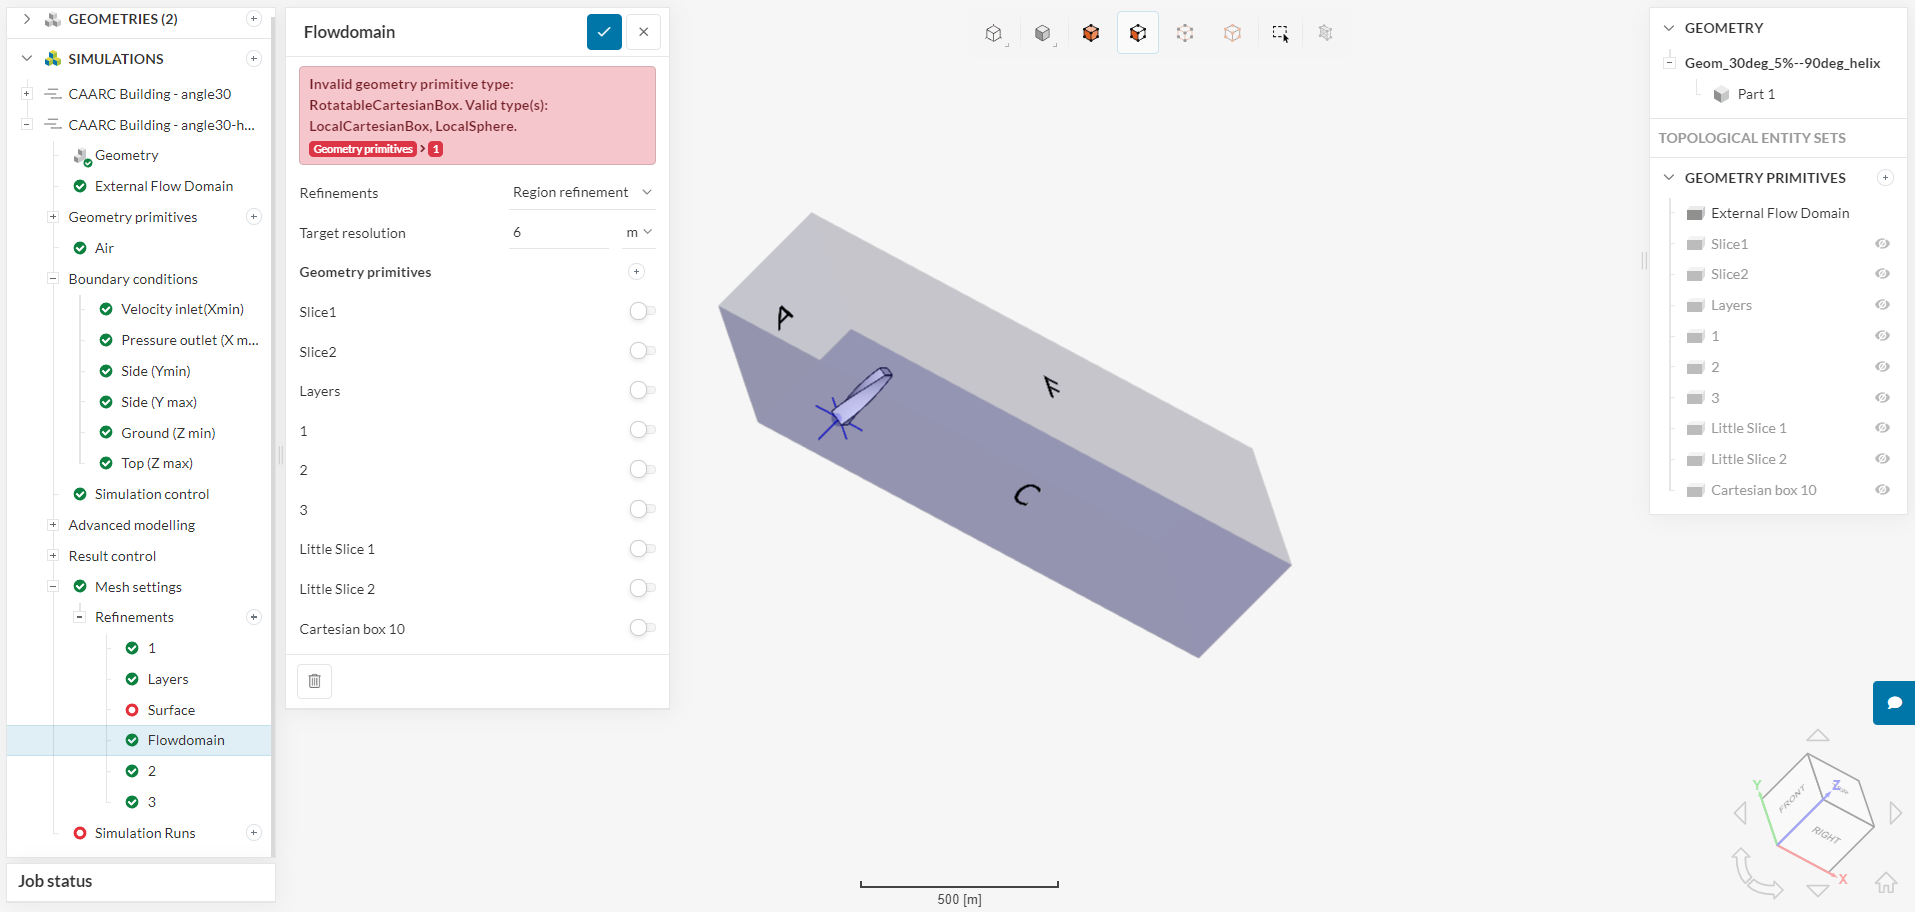Expand the GEOMETRIES (2) section
Image resolution: width=1915 pixels, height=912 pixels.
pyautogui.click(x=27, y=19)
